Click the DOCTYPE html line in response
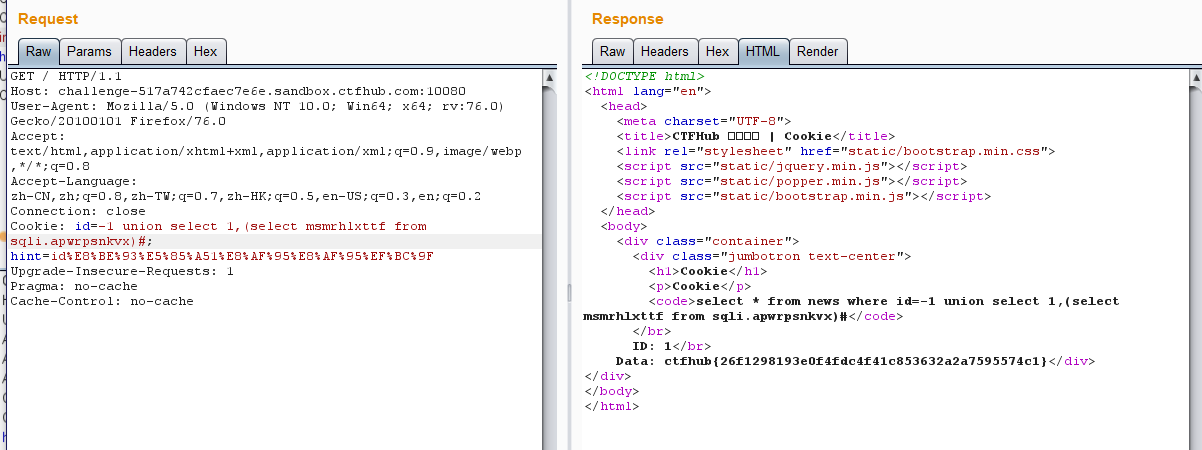The image size is (1202, 450). click(644, 76)
